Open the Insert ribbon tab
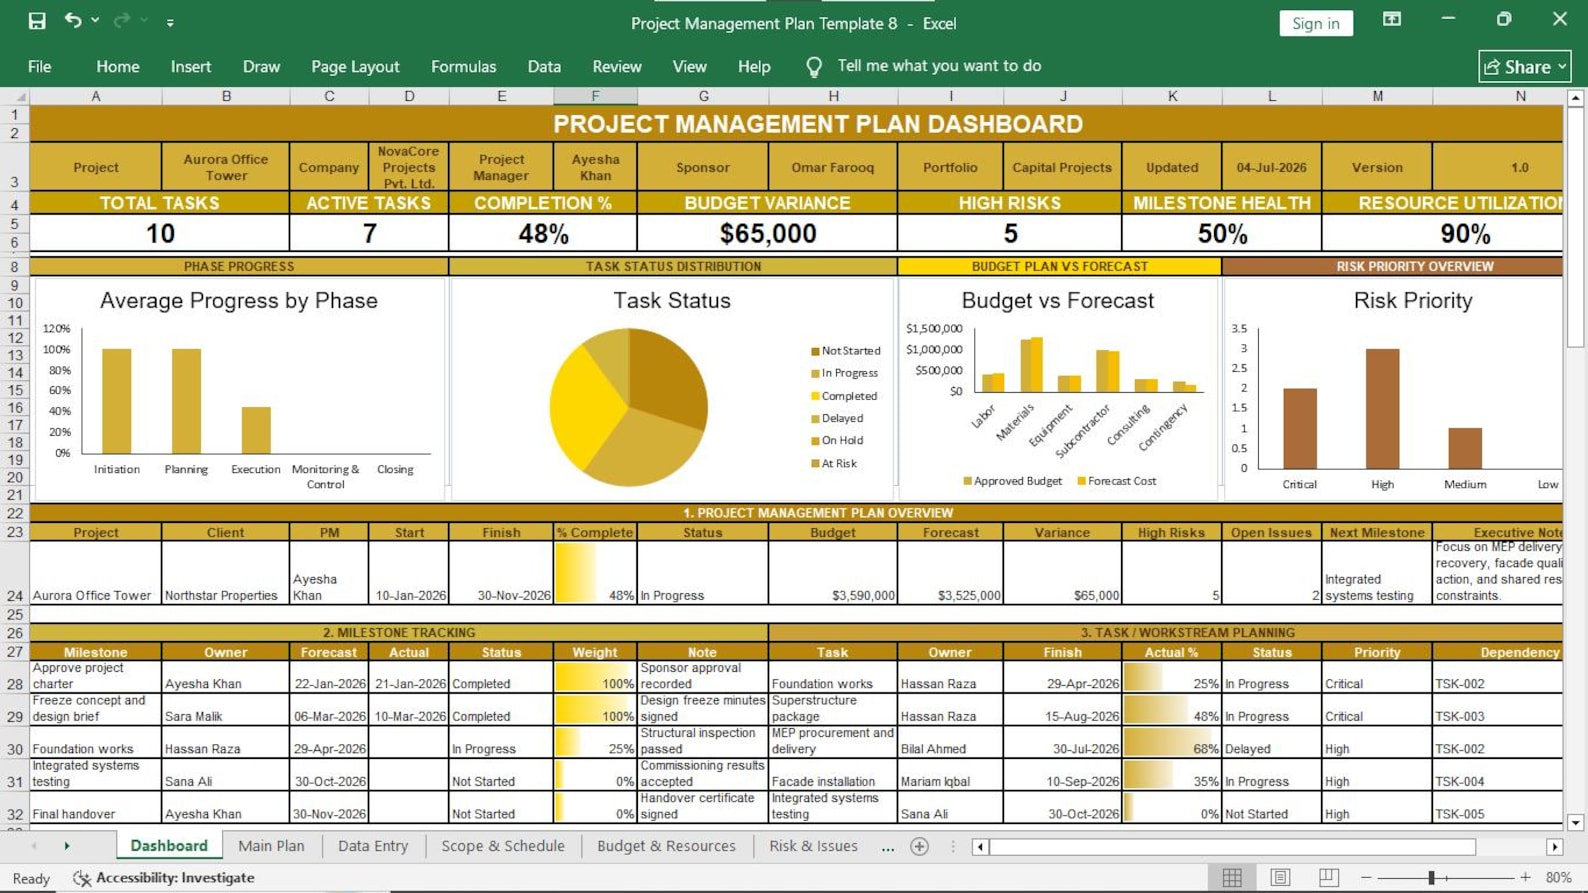This screenshot has height=893, width=1588. tap(191, 66)
